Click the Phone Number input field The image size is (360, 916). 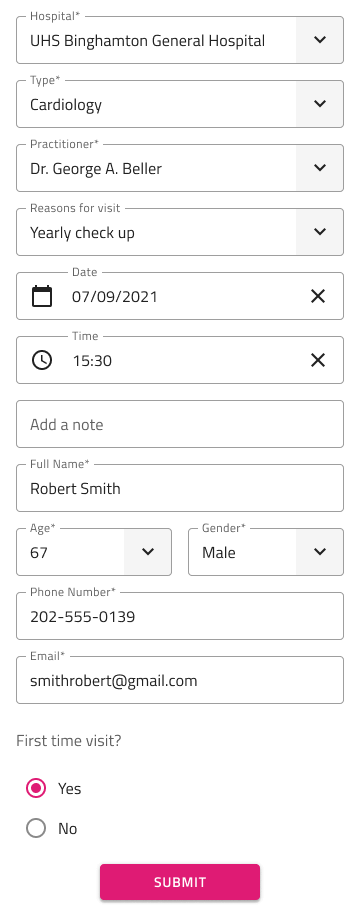180,616
